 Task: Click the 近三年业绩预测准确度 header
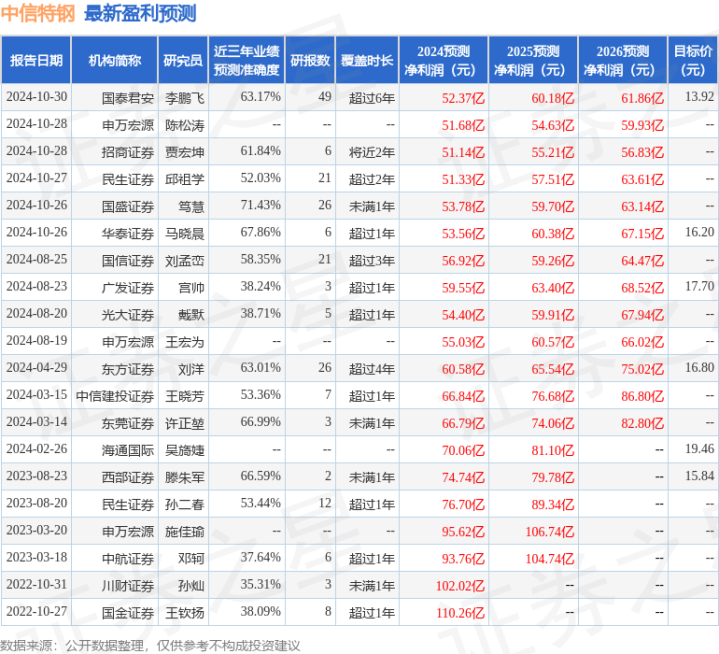pos(247,60)
